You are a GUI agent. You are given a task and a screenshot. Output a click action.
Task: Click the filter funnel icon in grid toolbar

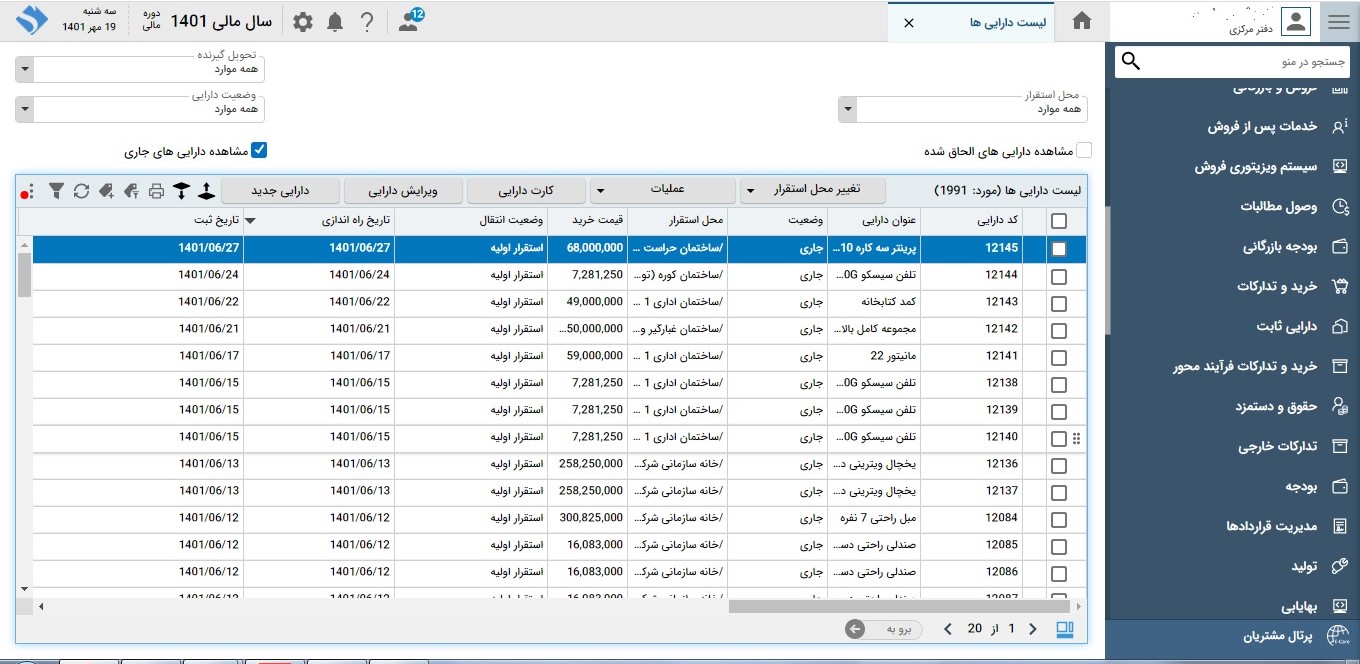(x=57, y=190)
